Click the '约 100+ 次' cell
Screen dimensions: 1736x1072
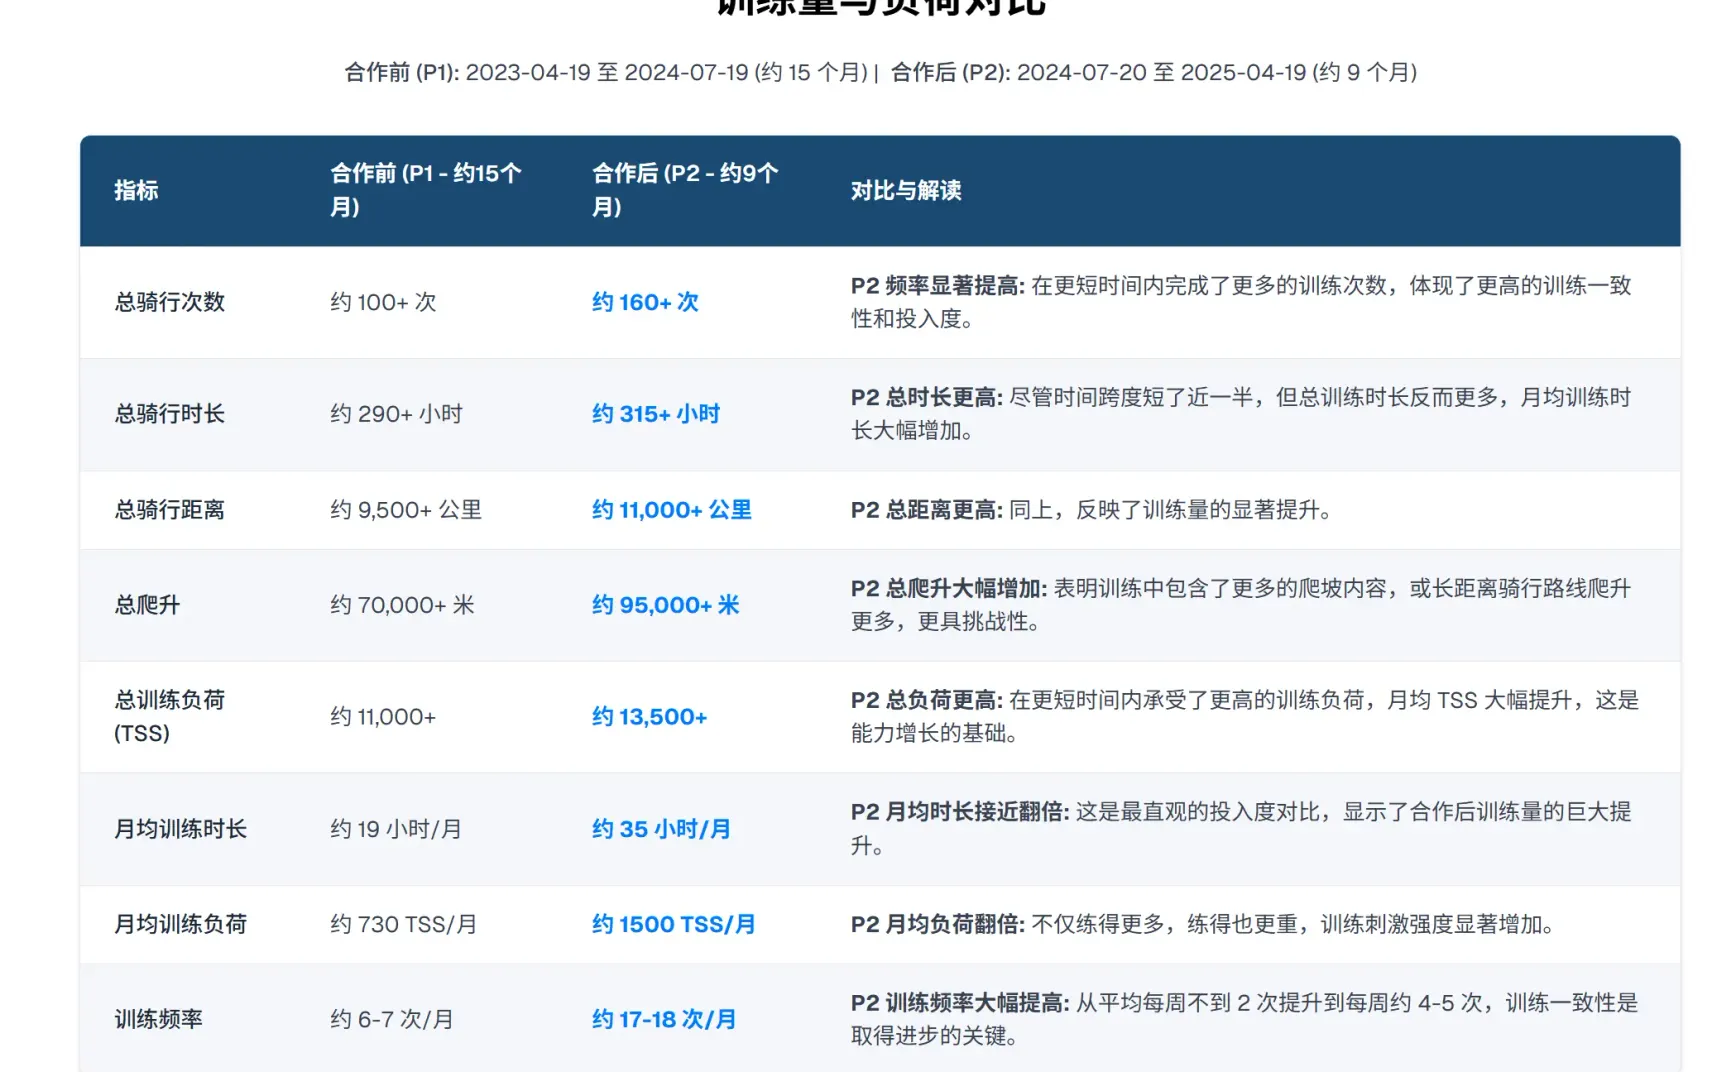(383, 302)
